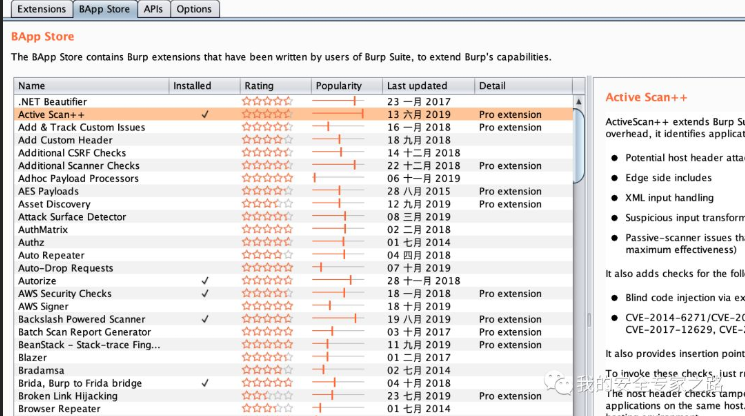This screenshot has height=416, width=745.
Task: Click the installed checkmark for Backslash Powered Scanner
Action: coord(205,319)
